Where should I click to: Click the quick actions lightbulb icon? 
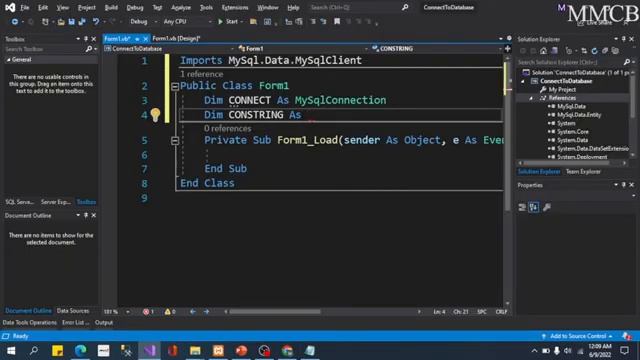point(156,115)
